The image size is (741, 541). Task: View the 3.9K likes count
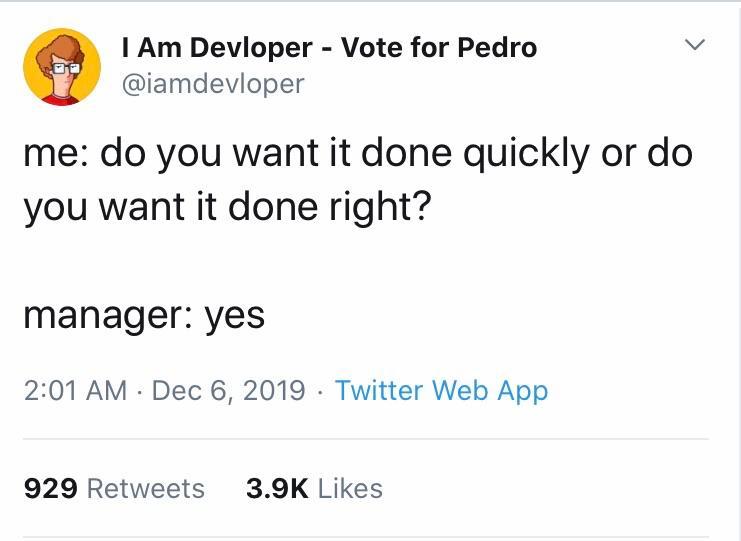[x=275, y=488]
